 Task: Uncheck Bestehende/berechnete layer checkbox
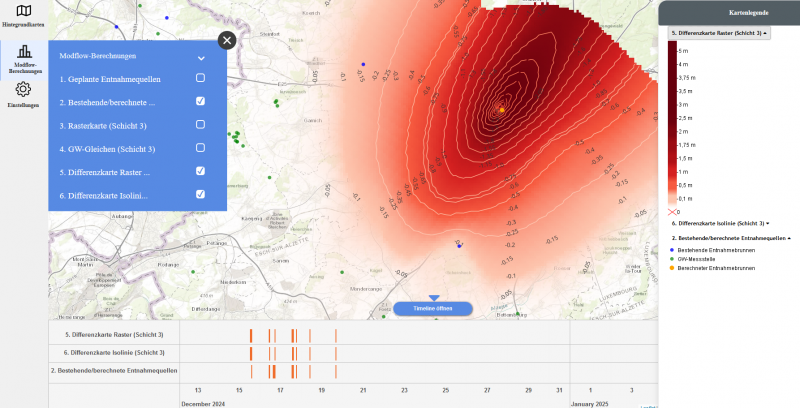pos(200,101)
